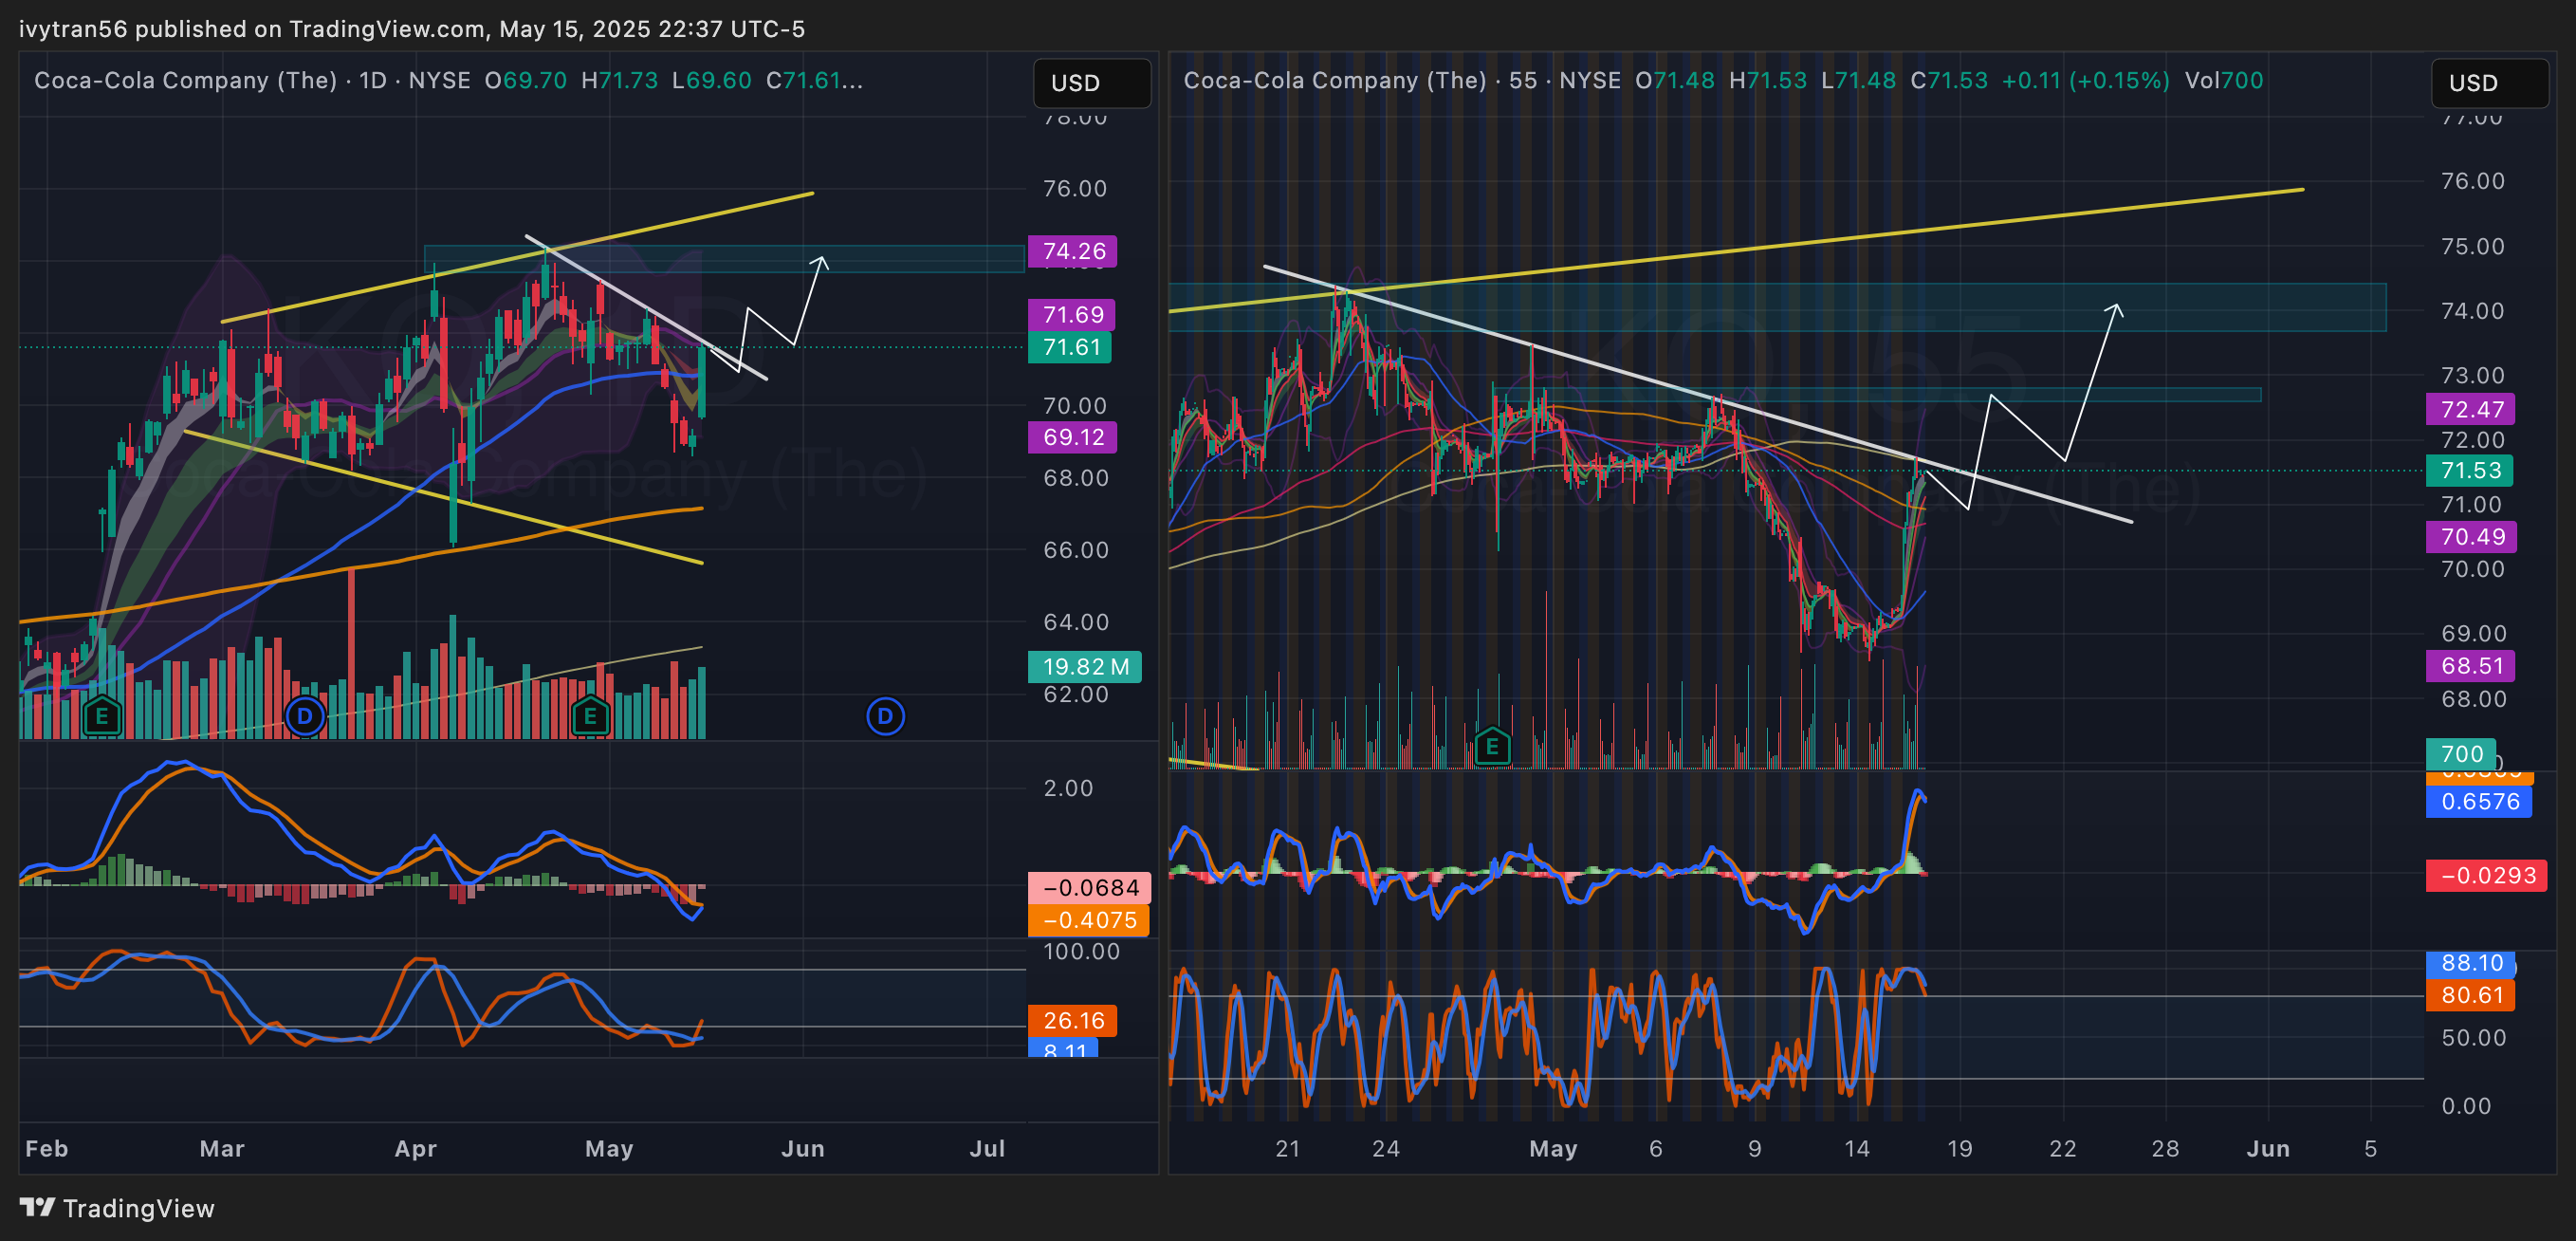The height and width of the screenshot is (1241, 2576).
Task: Click the 21 date label on the 55-minute axis
Action: (x=1288, y=1149)
